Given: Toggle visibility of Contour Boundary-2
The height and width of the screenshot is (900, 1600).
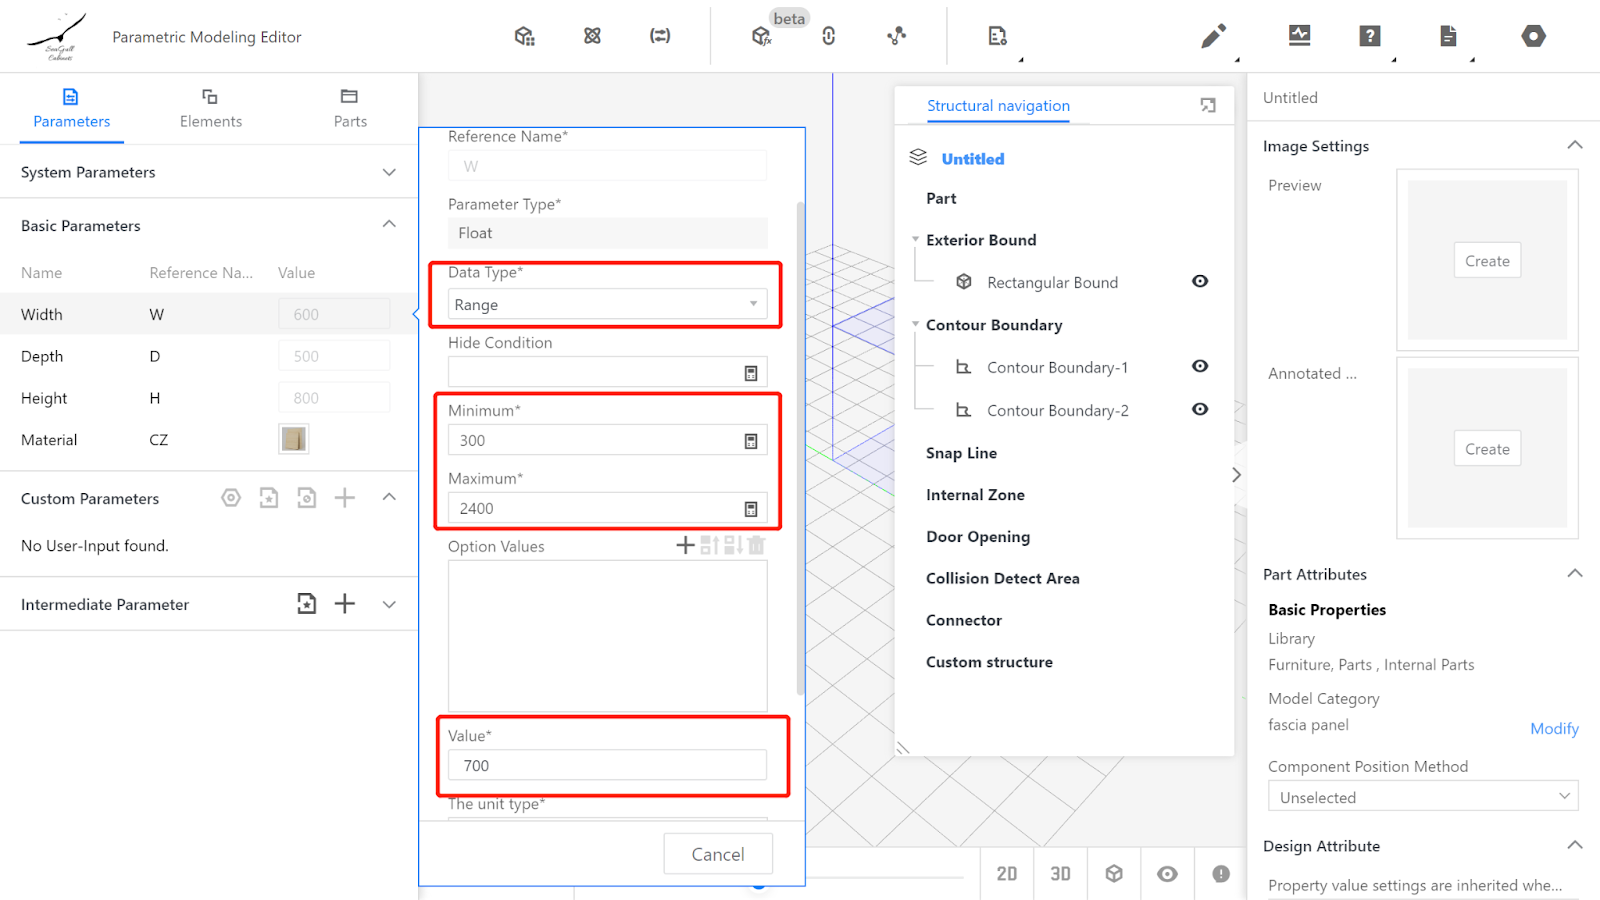Looking at the screenshot, I should (x=1200, y=410).
